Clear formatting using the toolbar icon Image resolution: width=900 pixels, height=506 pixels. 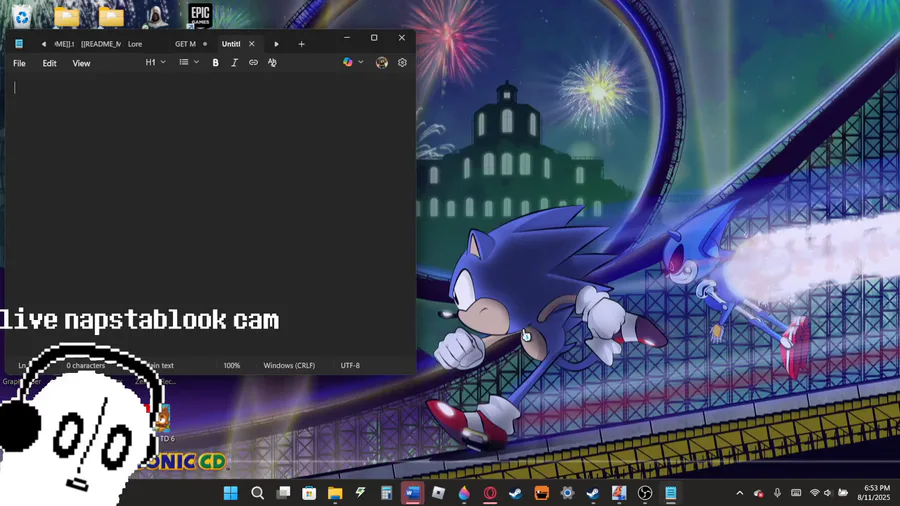click(272, 63)
